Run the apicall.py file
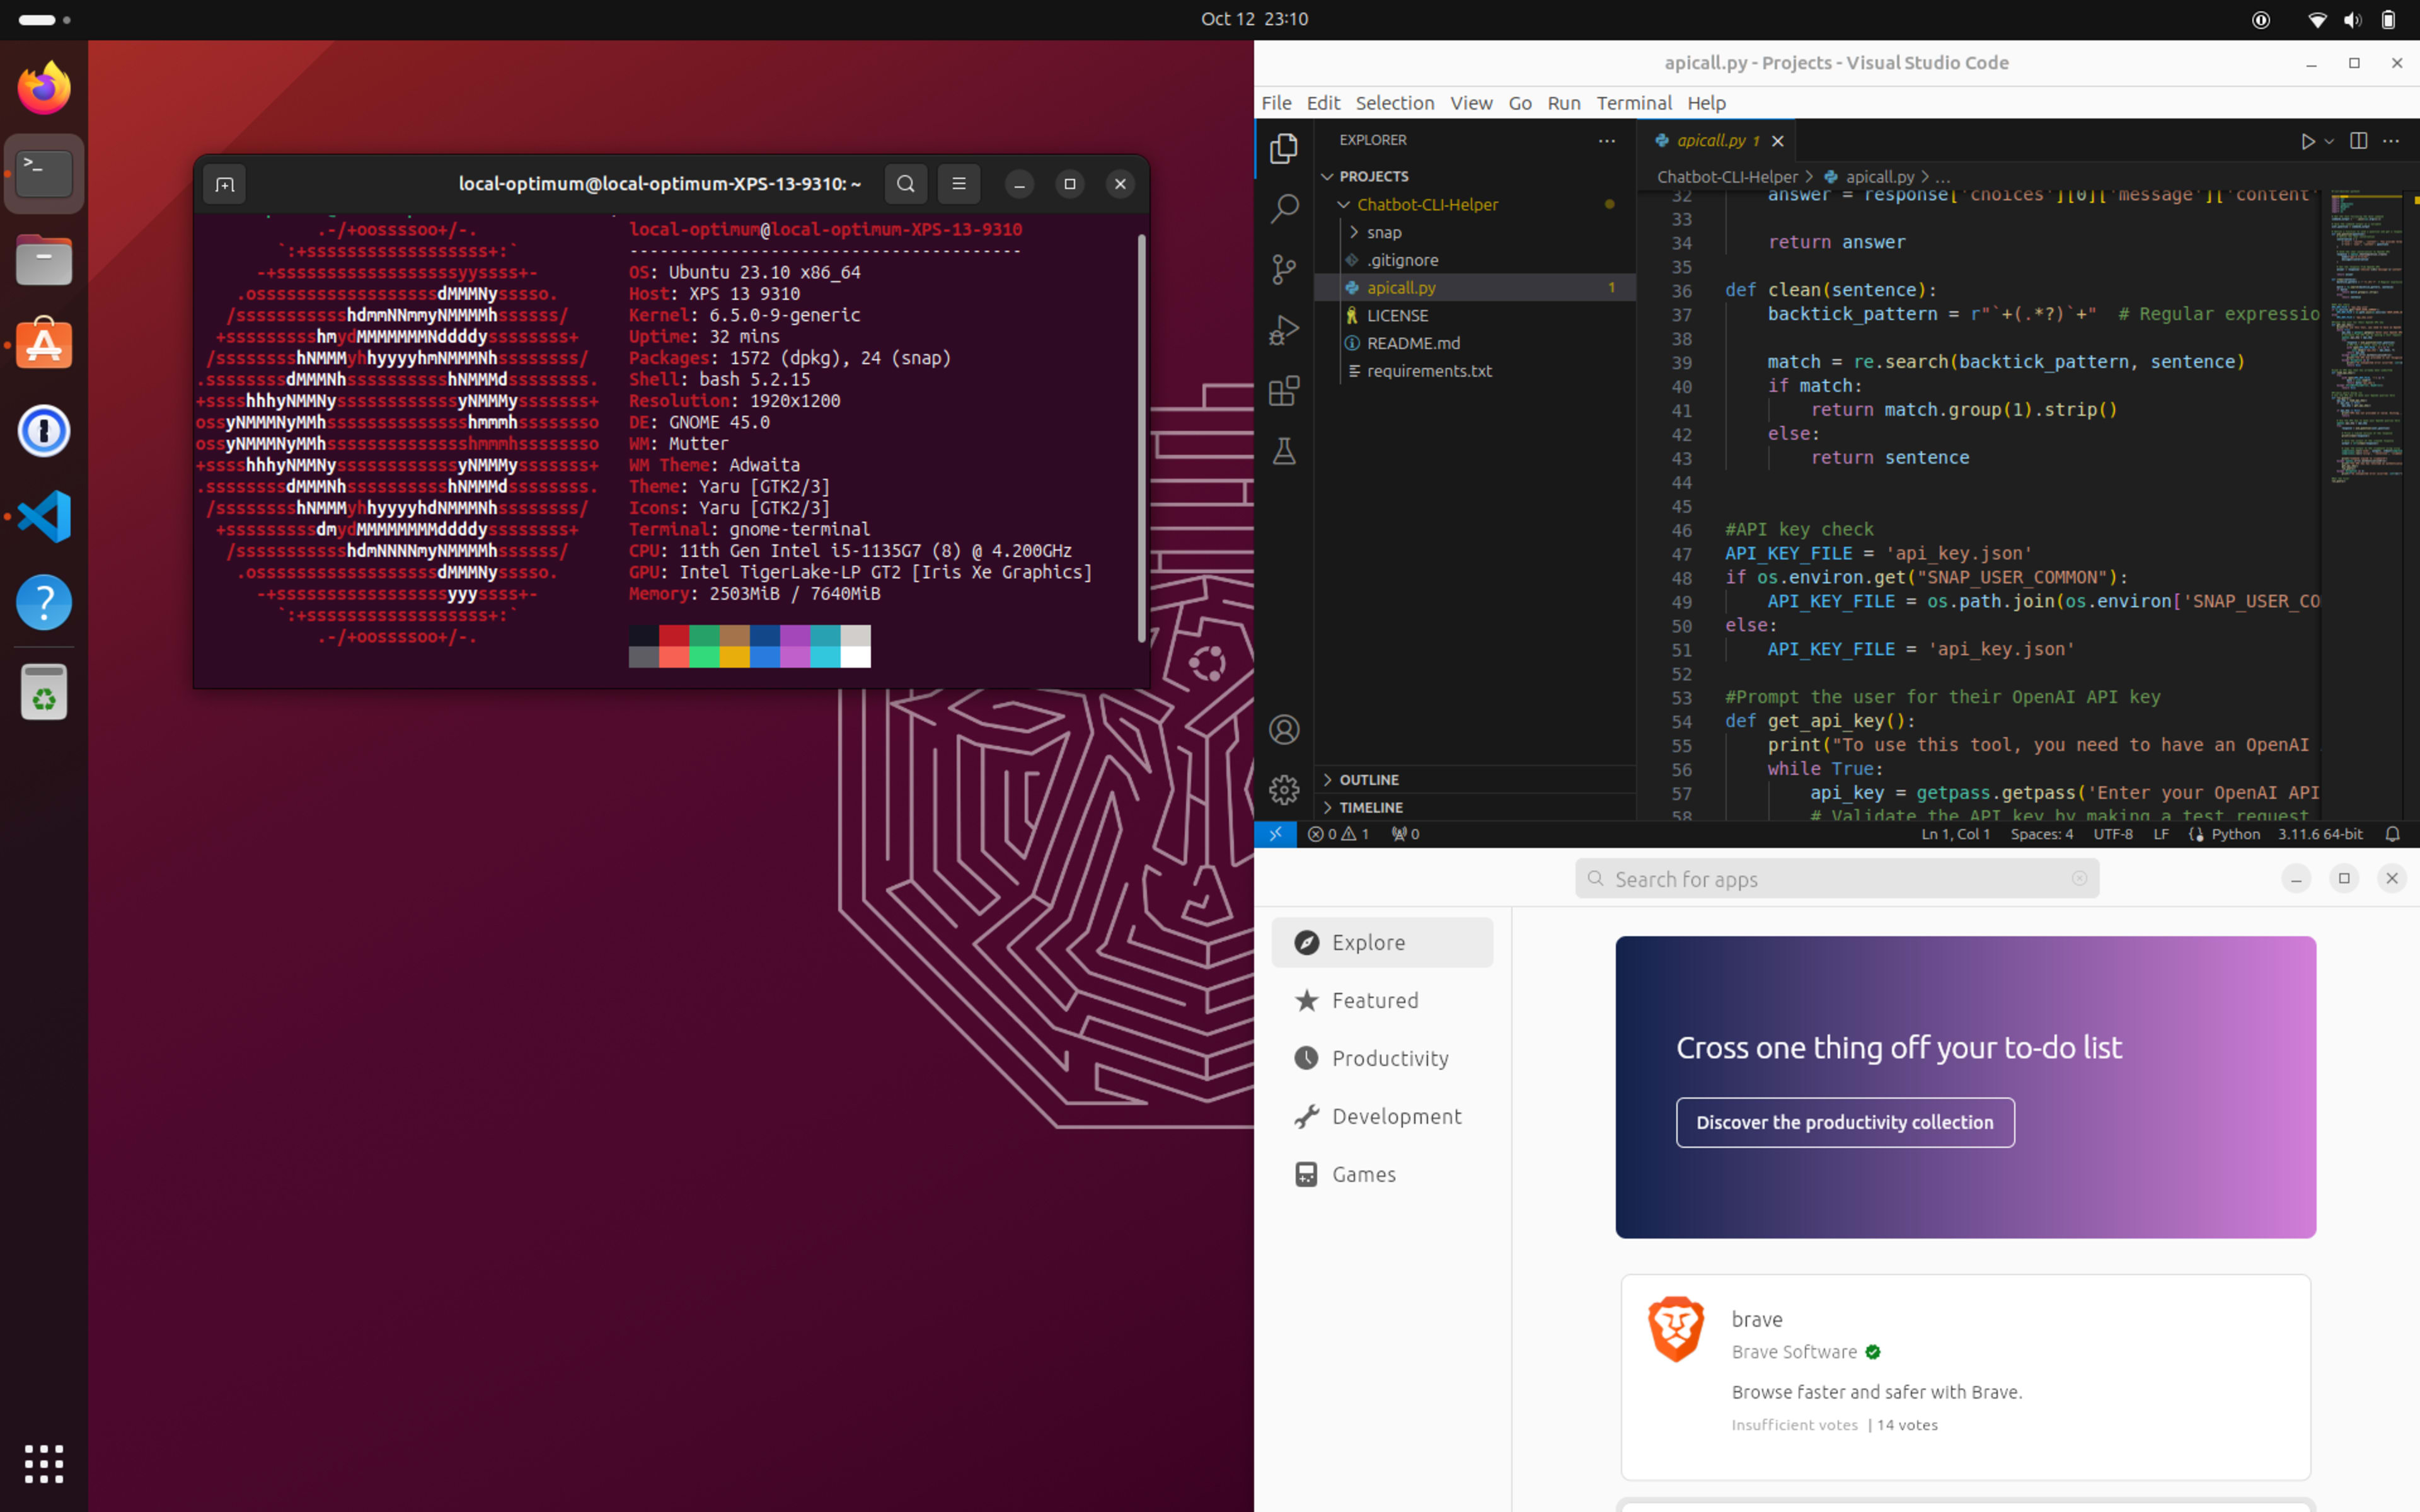 pos(2307,141)
